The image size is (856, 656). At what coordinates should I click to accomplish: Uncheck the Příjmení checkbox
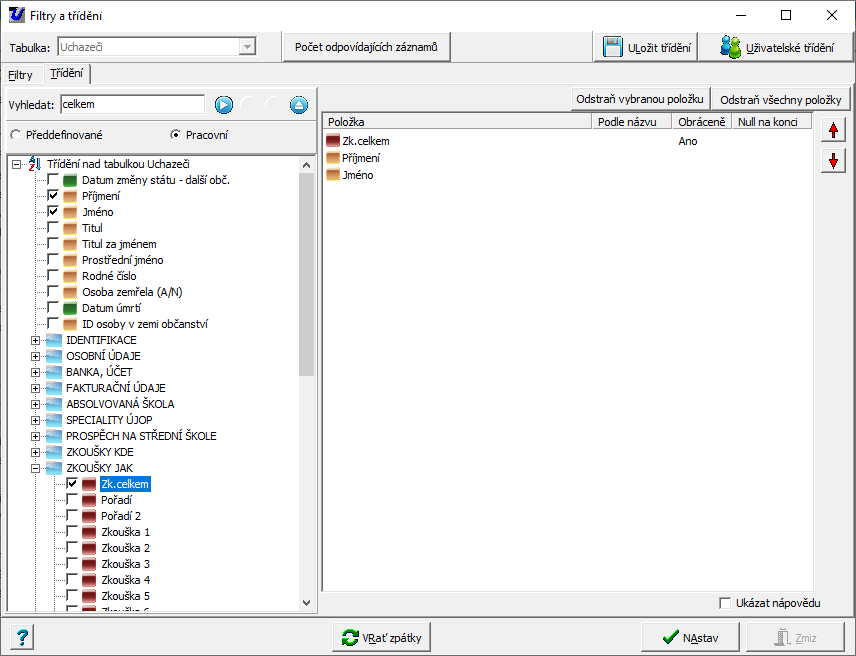(x=53, y=196)
